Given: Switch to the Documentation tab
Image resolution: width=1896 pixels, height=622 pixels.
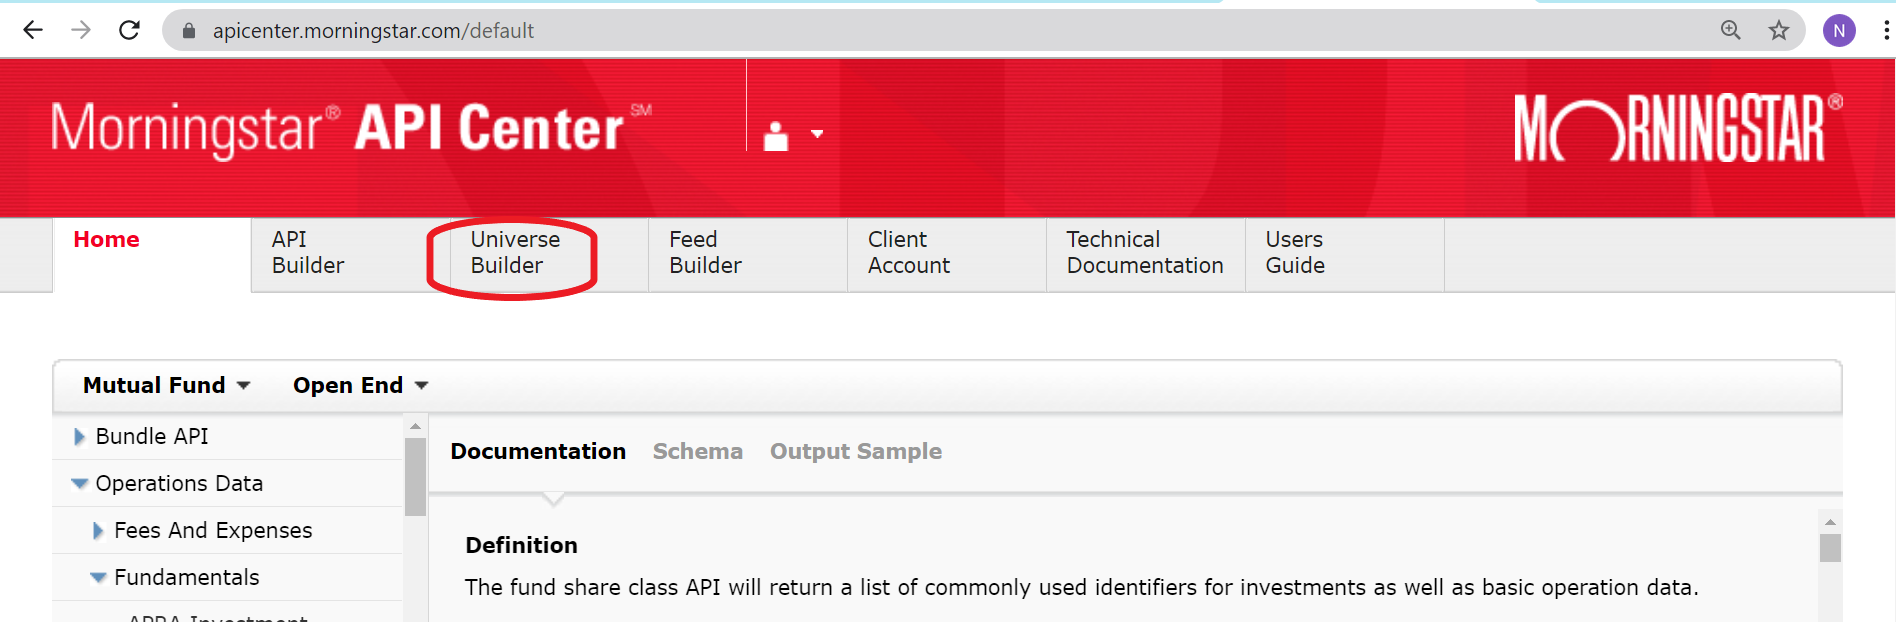Looking at the screenshot, I should pos(538,451).
